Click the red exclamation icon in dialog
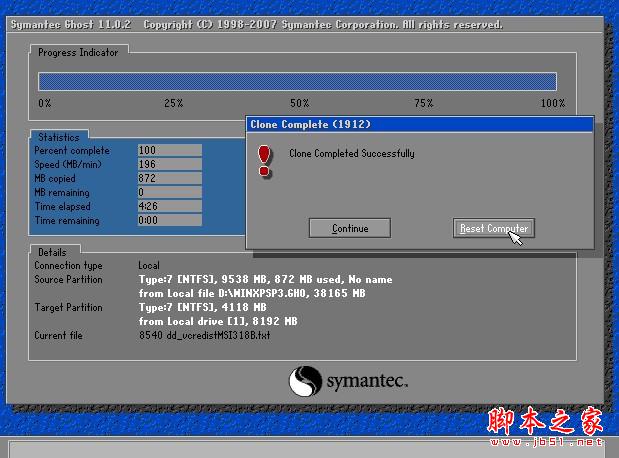Screen dimensions: 619x458 click(x=264, y=161)
